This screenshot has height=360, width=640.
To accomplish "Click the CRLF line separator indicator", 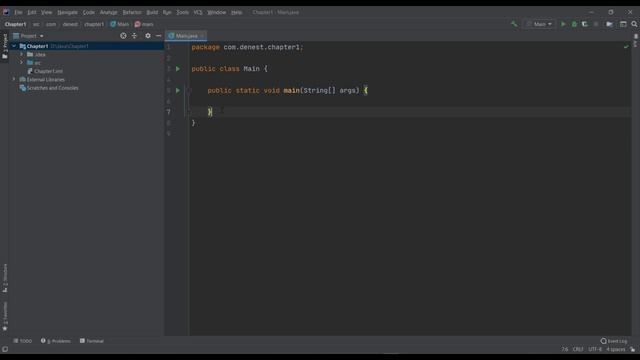I will (x=578, y=349).
